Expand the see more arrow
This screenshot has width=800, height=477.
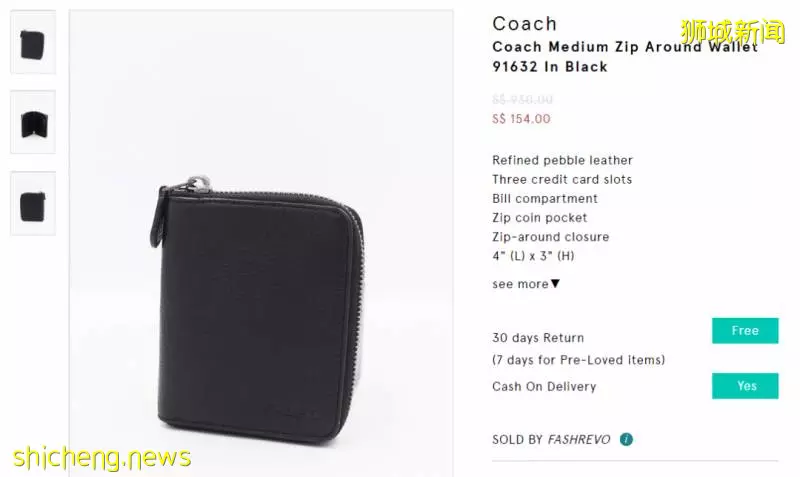555,283
